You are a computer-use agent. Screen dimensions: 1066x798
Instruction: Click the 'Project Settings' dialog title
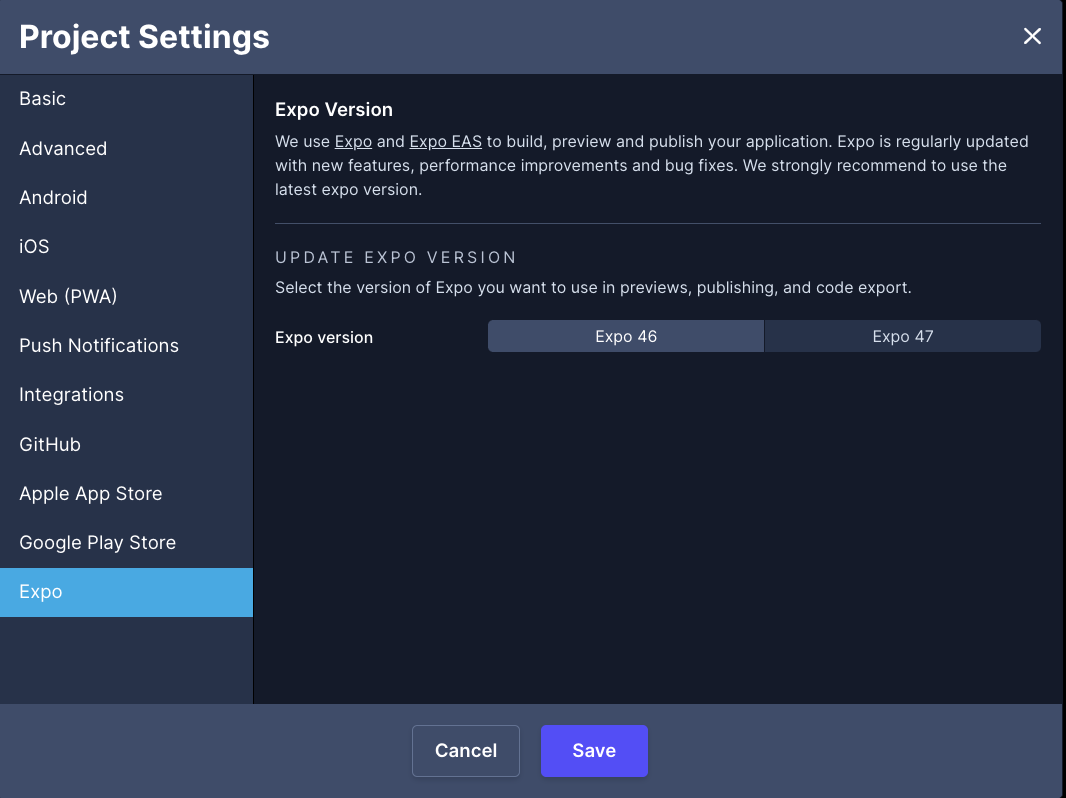pos(144,37)
